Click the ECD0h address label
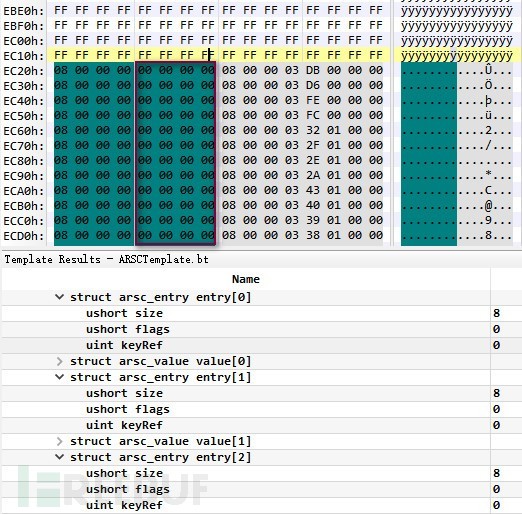Viewport: 522px width, 514px height. pos(24,236)
